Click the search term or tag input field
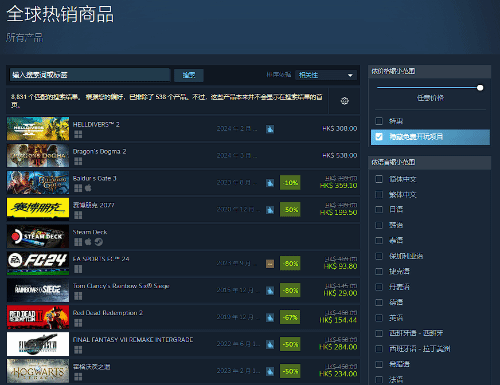 point(90,75)
